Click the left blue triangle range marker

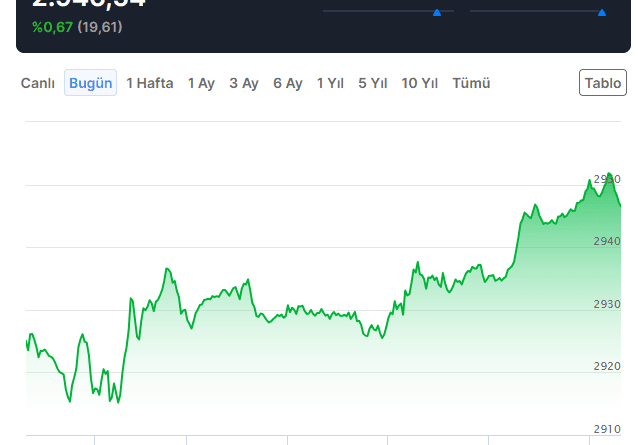pos(437,12)
